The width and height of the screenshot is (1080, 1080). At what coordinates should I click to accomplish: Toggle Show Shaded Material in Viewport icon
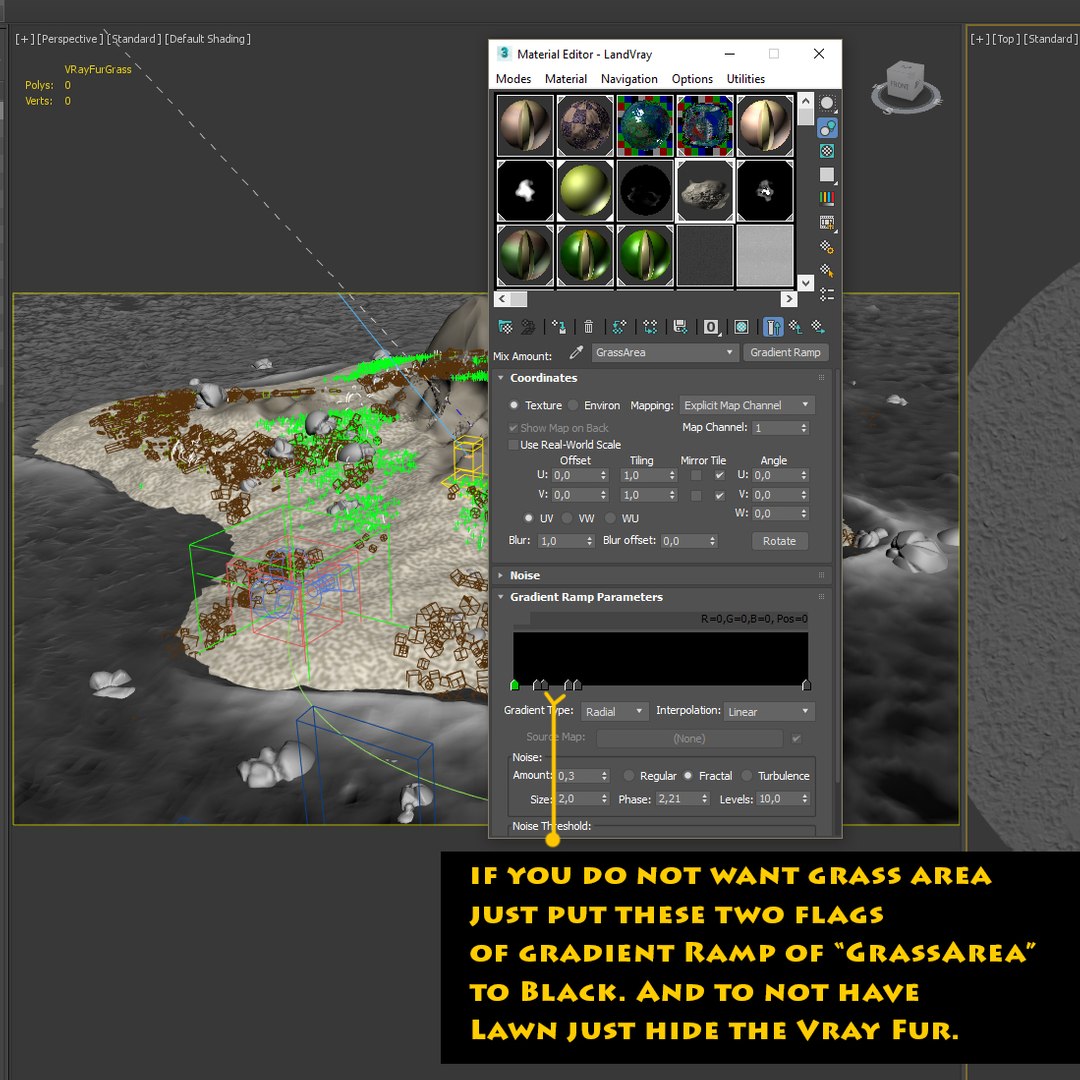[741, 326]
